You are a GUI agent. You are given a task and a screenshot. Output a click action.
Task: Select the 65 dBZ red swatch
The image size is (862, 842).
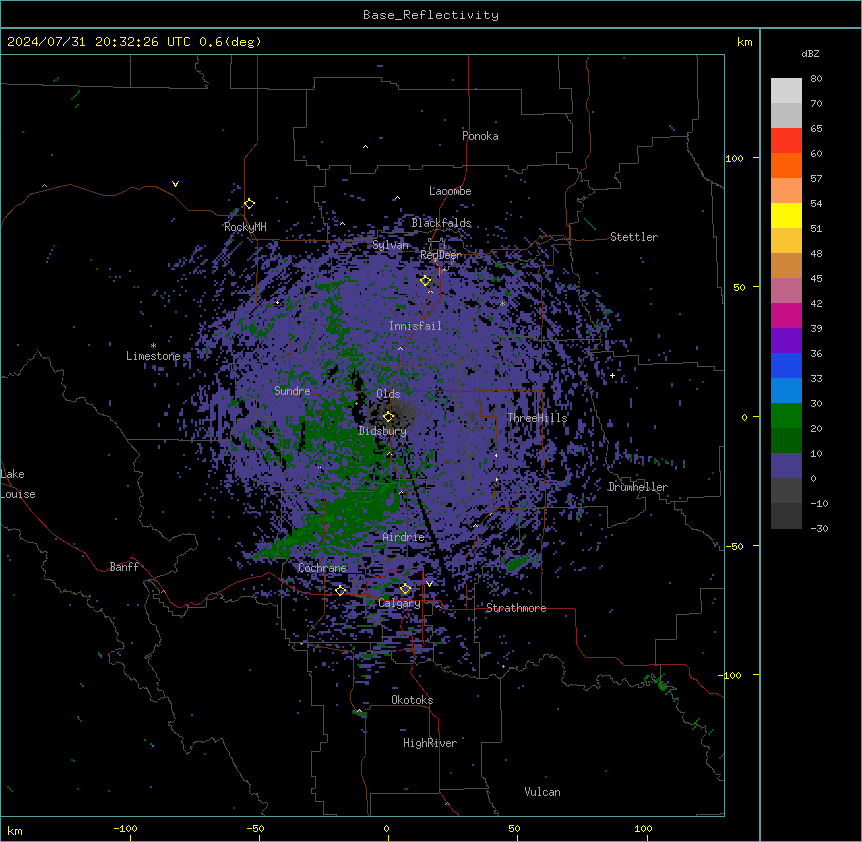[x=786, y=141]
